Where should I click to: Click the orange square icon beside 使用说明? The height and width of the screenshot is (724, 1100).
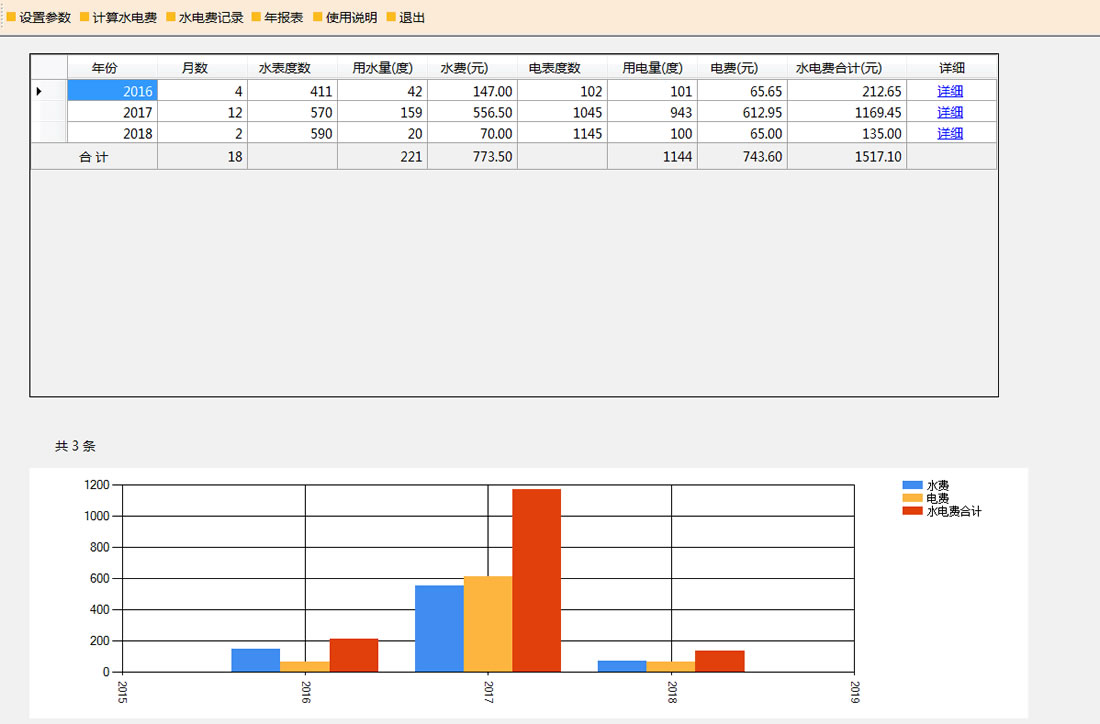[318, 17]
